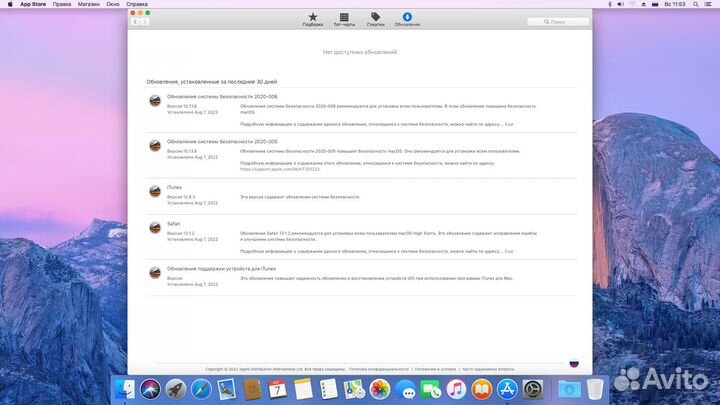Click icon of Security Update 2020-005 entry
The height and width of the screenshot is (405, 720).
[x=155, y=146]
